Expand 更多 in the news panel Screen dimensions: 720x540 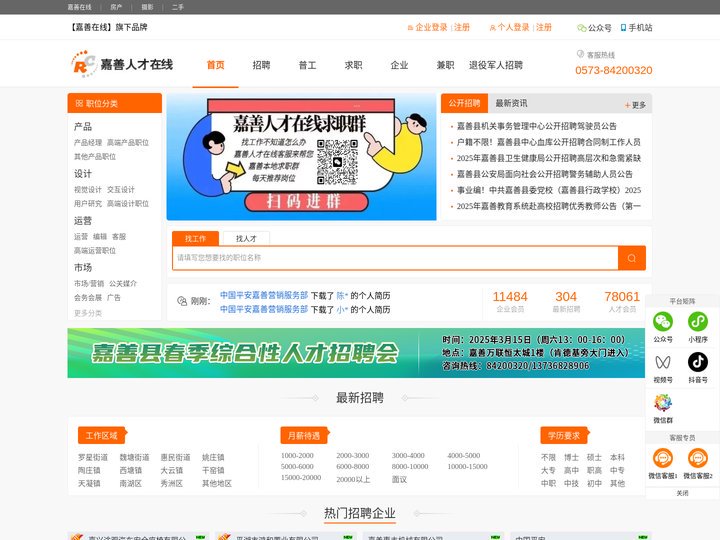coord(635,105)
